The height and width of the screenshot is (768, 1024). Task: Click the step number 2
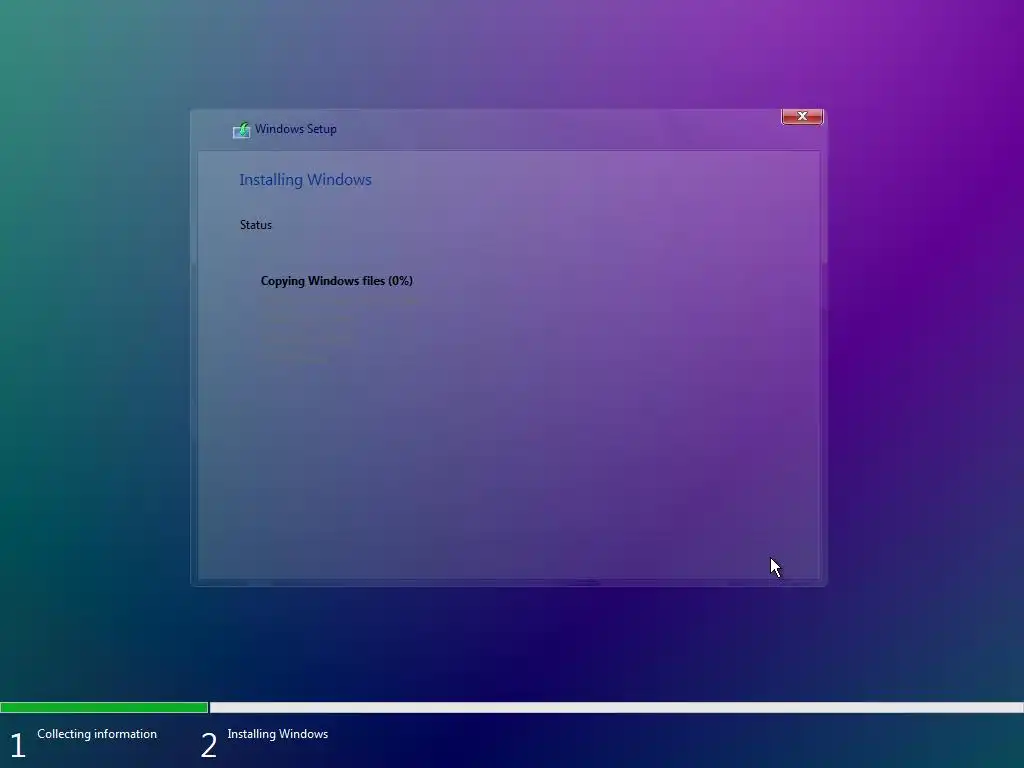208,746
